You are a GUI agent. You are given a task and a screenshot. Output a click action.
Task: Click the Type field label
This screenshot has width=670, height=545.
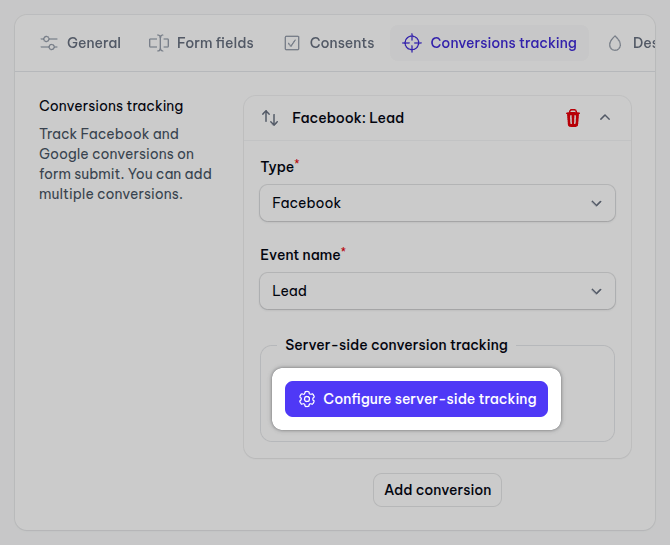279,167
